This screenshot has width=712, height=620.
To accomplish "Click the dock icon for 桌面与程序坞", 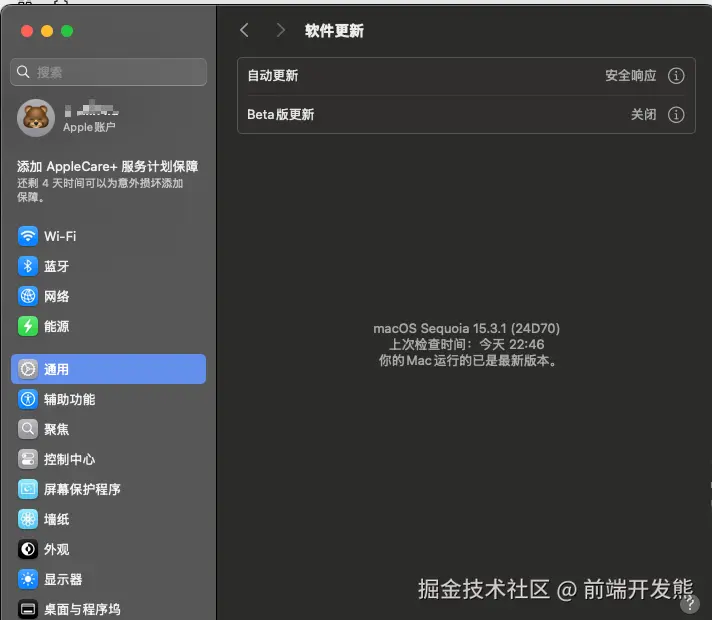I will [x=28, y=609].
